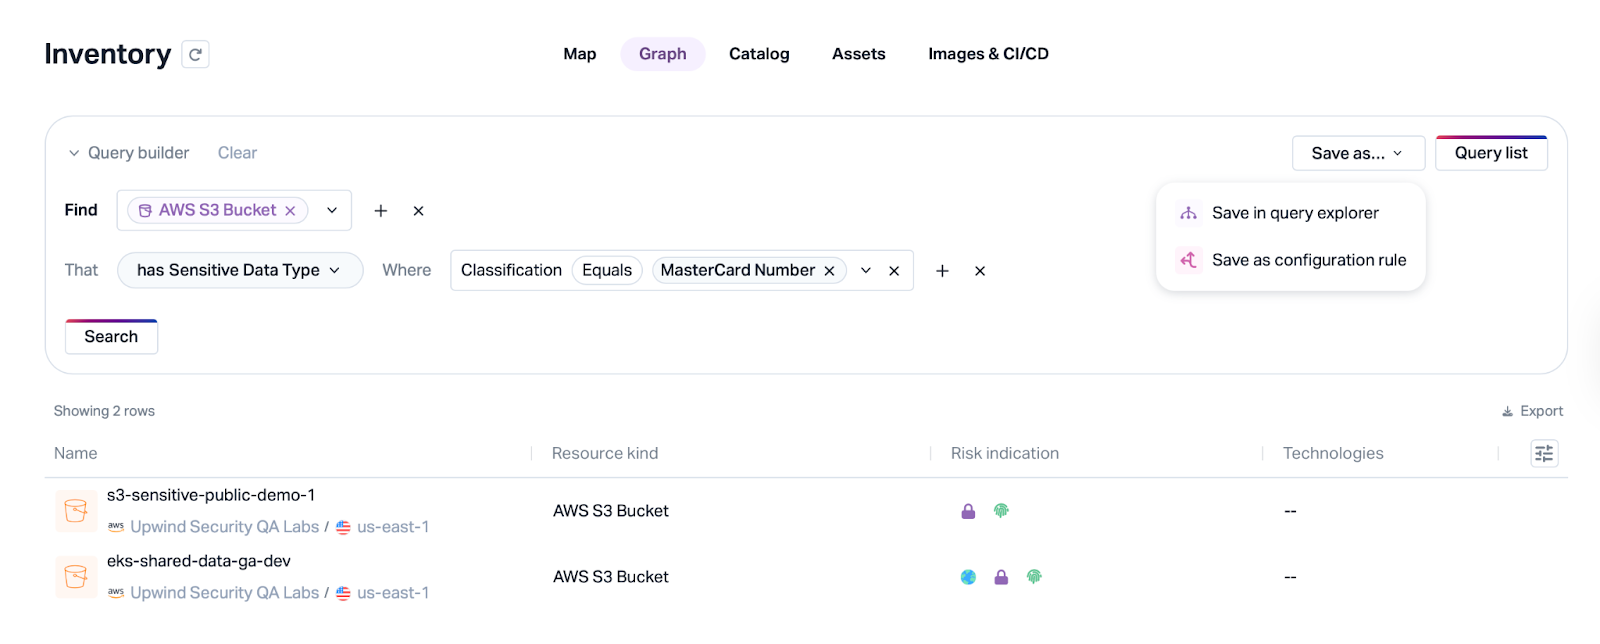Sort by the Name column
1600x644 pixels.
pyautogui.click(x=75, y=453)
